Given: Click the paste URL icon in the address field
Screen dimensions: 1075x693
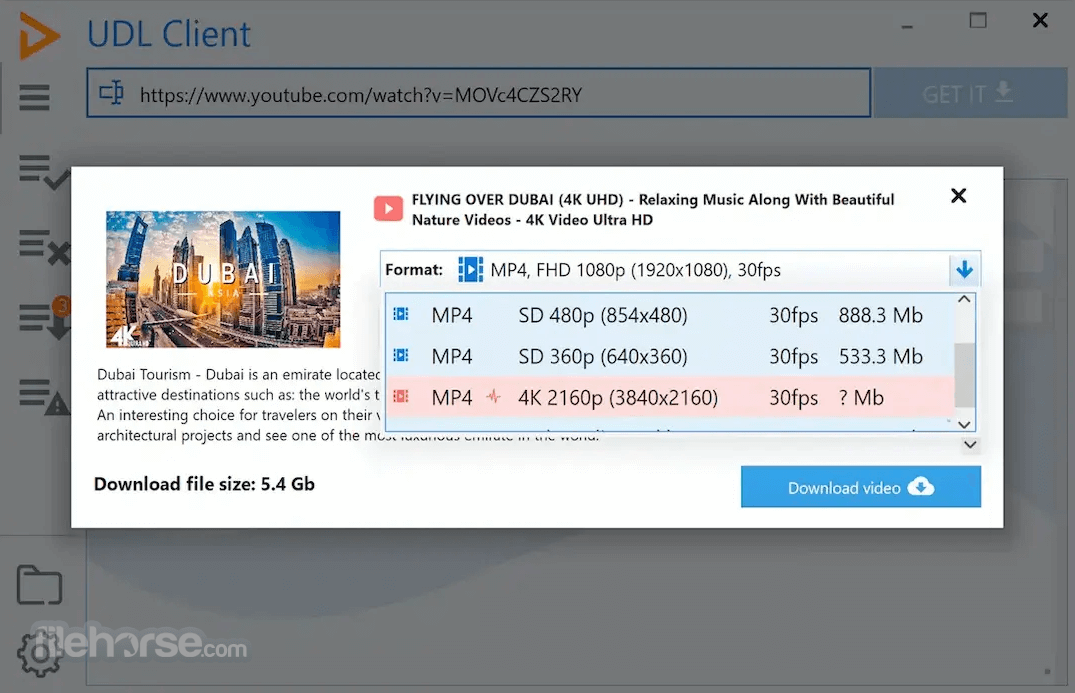Looking at the screenshot, I should click(111, 93).
